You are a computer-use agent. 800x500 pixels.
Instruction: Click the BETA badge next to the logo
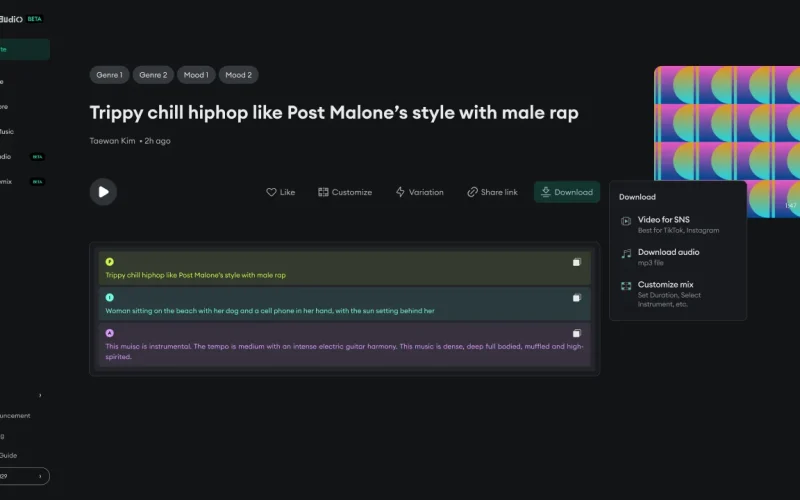[35, 19]
